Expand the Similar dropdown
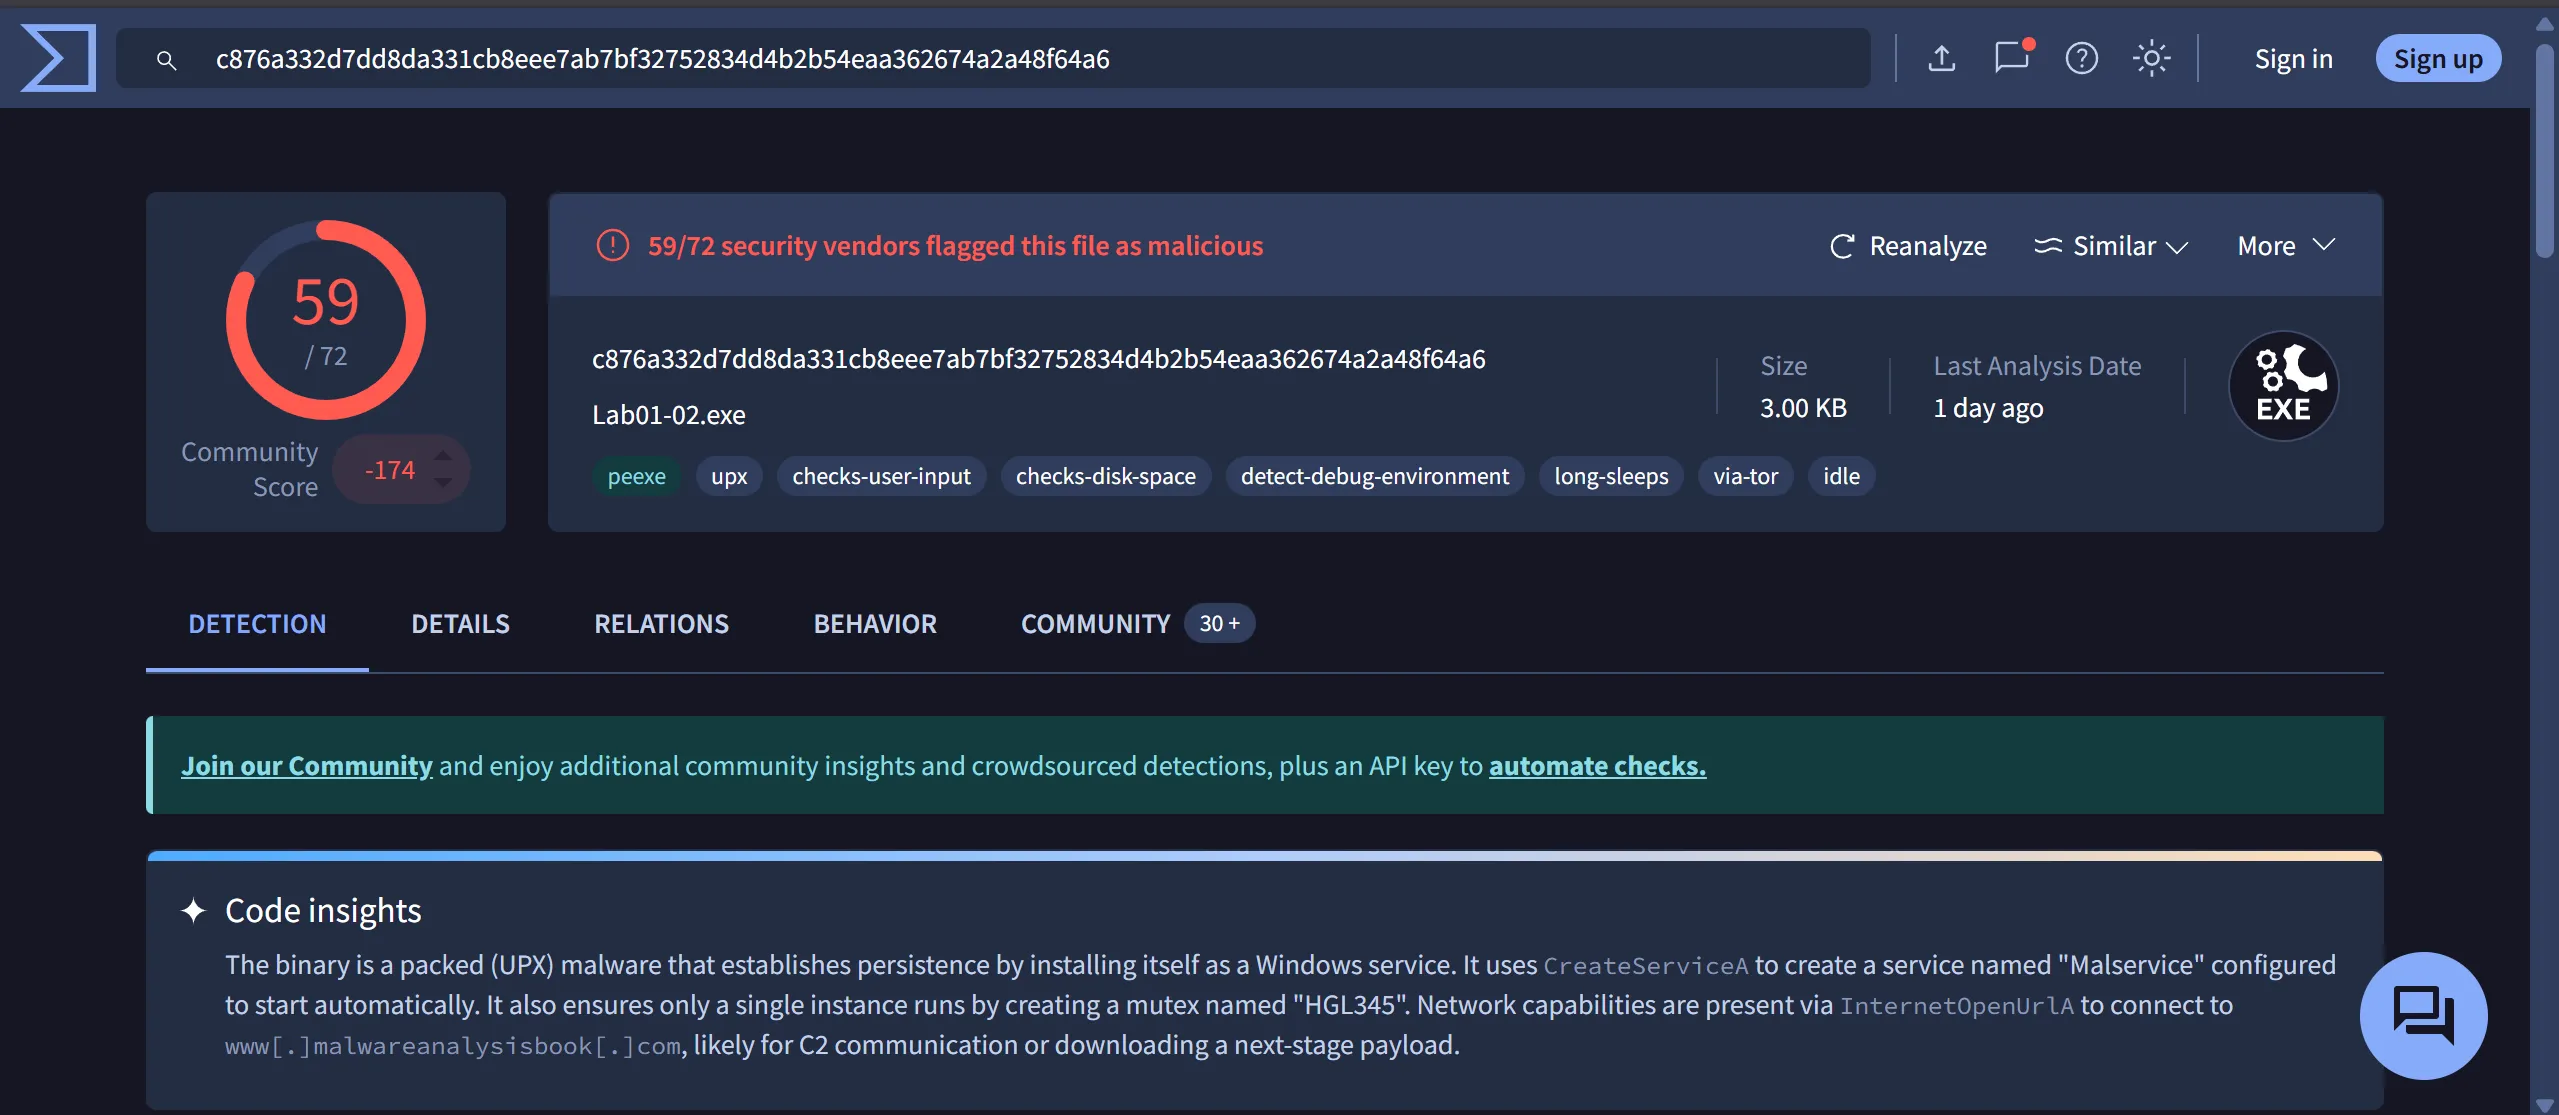Viewport: 2559px width, 1115px height. coord(2111,246)
